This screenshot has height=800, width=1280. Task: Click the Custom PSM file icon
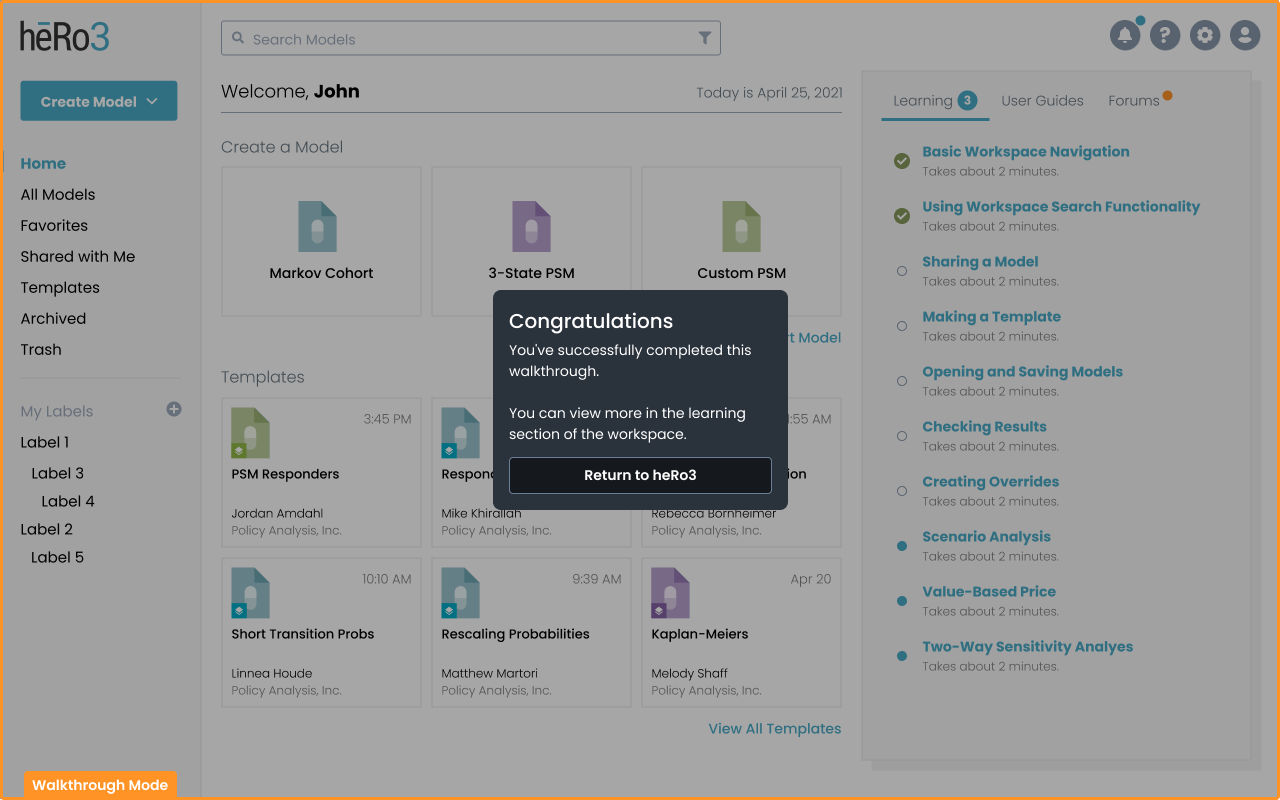point(741,226)
